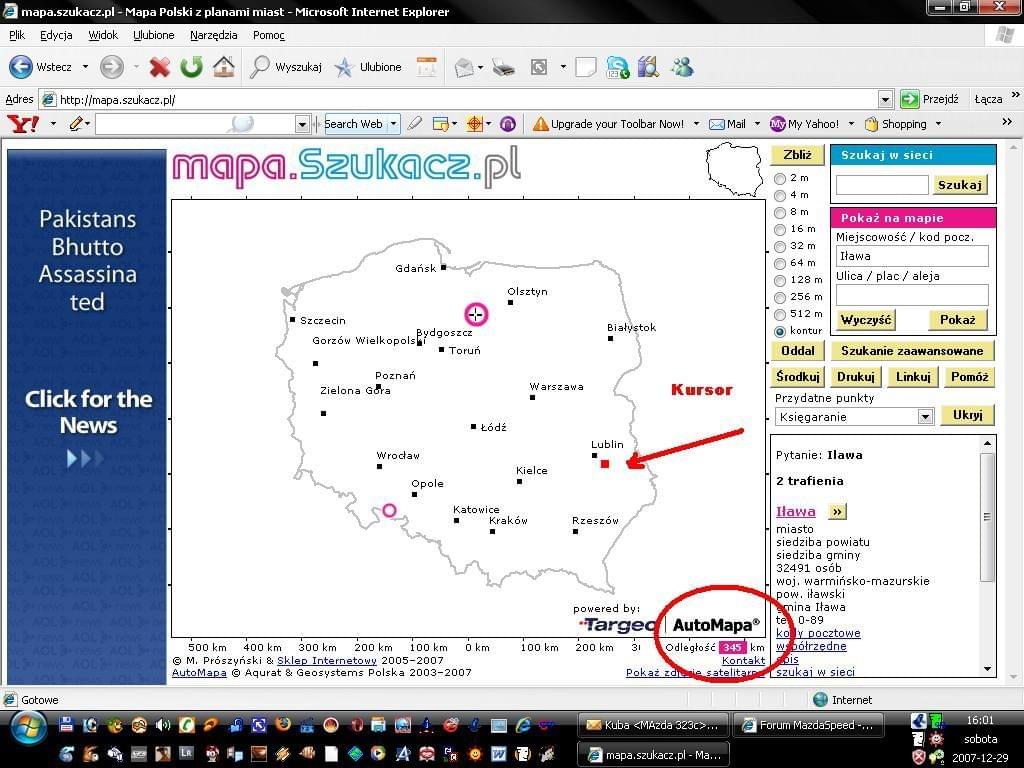Open Yahoo Shopping bag icon
Viewport: 1024px width, 768px height.
tap(871, 123)
